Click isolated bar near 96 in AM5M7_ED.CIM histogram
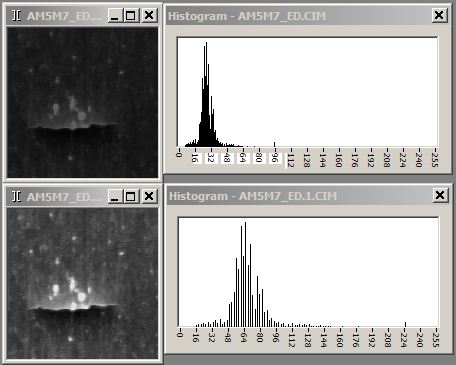The width and height of the screenshot is (456, 365). (x=274, y=144)
